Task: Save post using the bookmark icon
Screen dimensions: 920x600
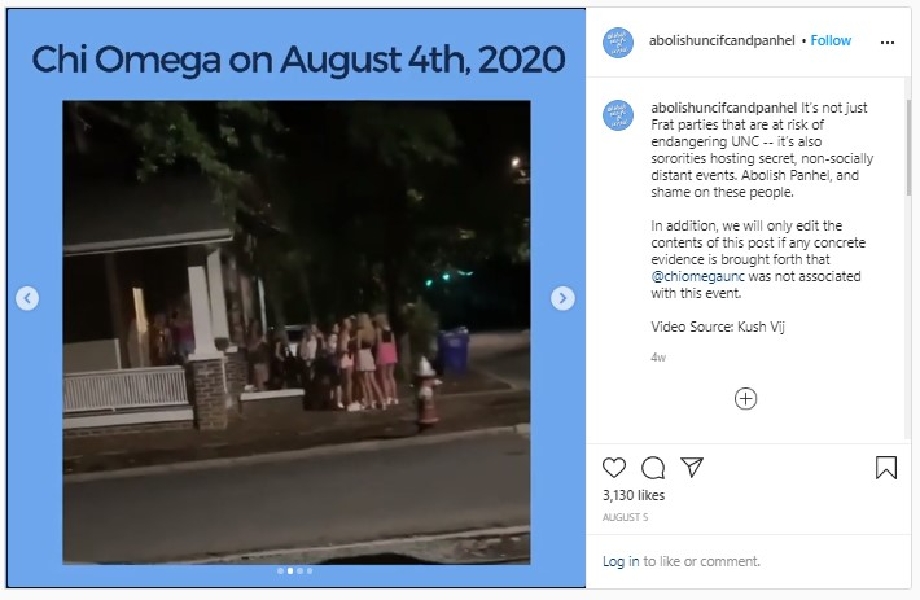Action: pyautogui.click(x=886, y=467)
